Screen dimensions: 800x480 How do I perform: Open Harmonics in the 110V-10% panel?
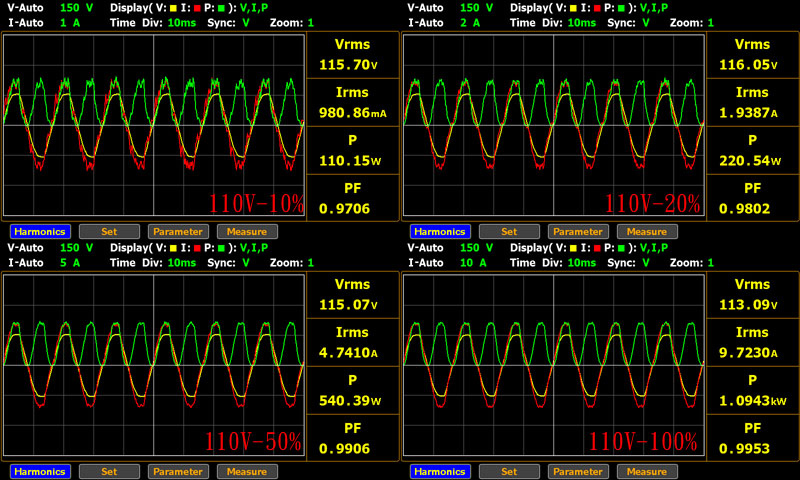click(x=40, y=232)
